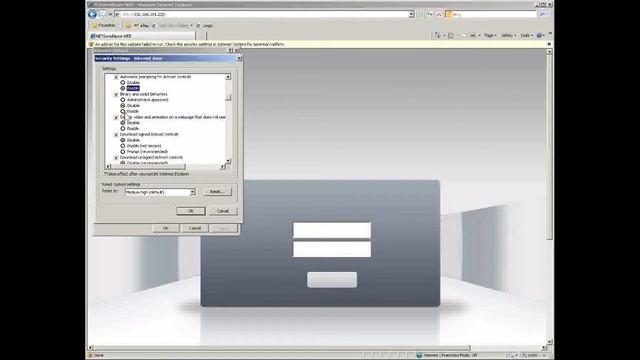Open the Reset to Medium-high (default) dropdown
This screenshot has width=640, height=360.
pos(160,192)
